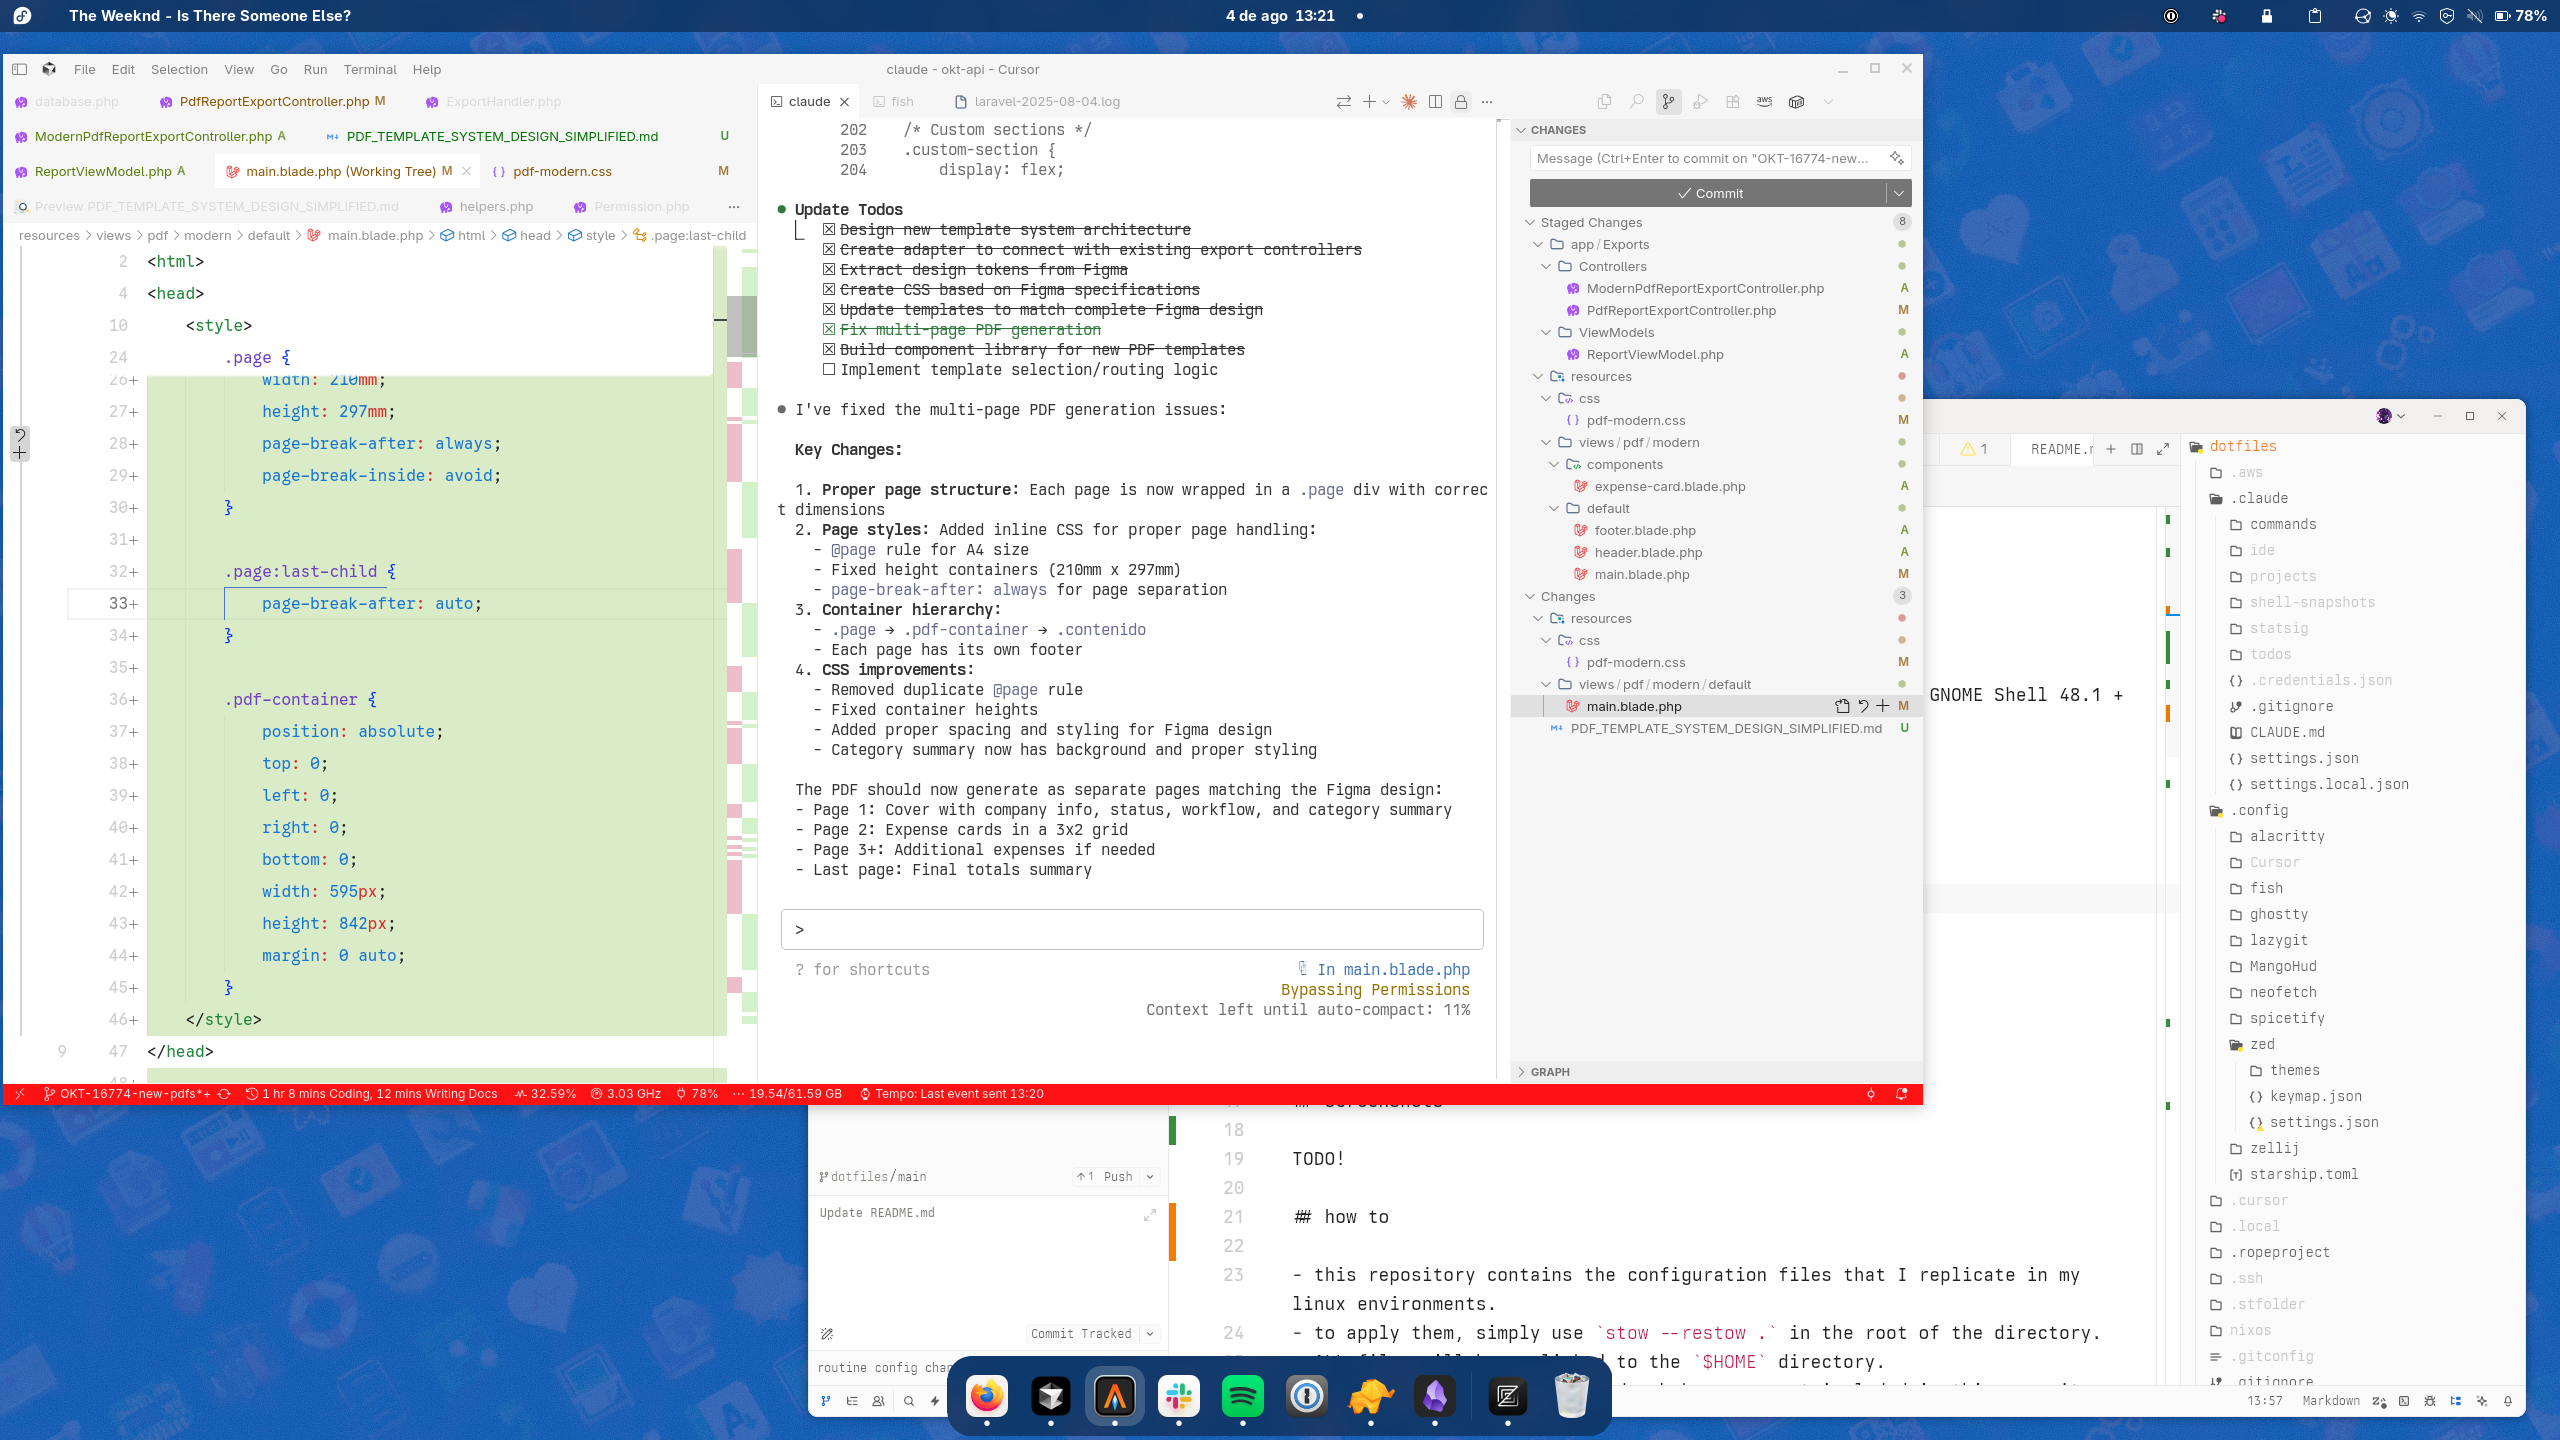
Task: Check Implement template selection/routing logic todo
Action: click(828, 369)
